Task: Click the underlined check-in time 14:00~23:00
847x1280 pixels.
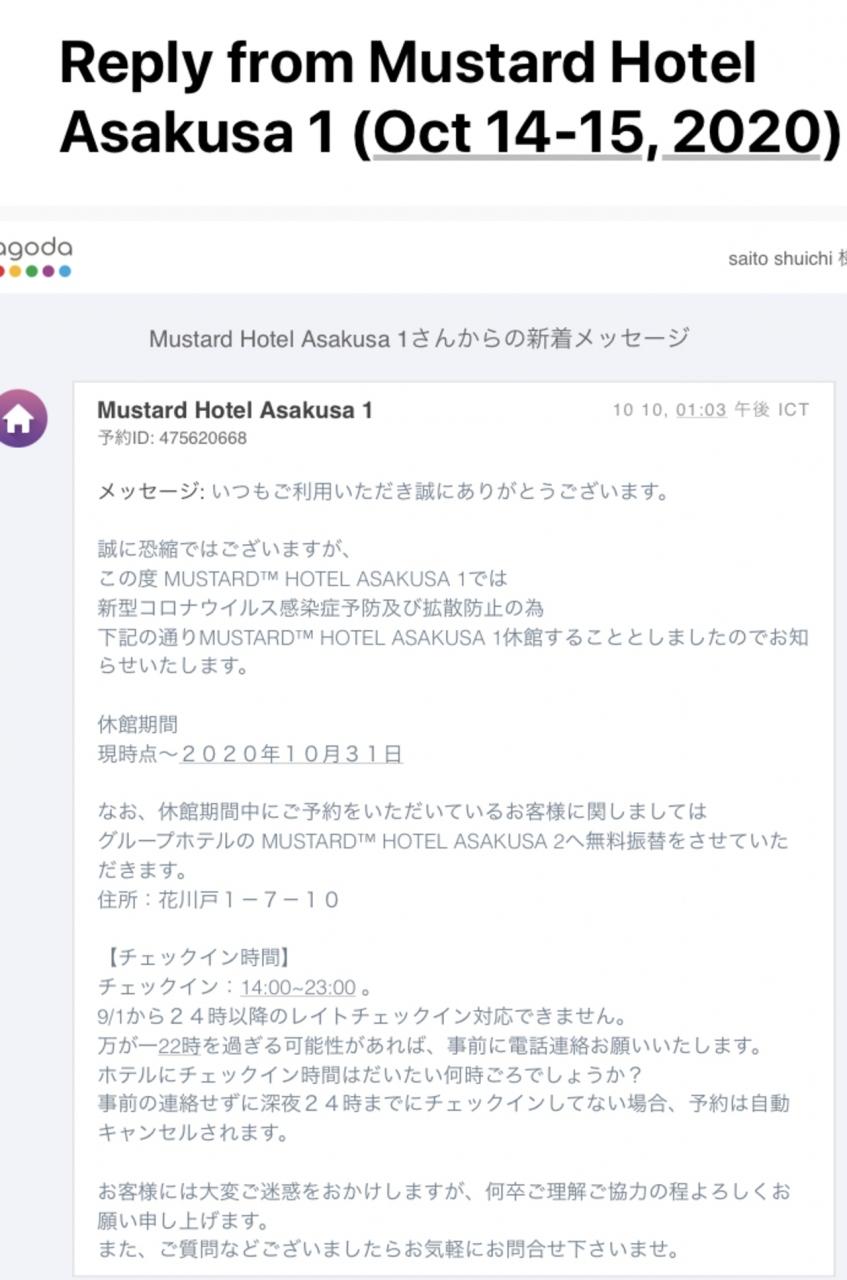Action: click(x=298, y=988)
